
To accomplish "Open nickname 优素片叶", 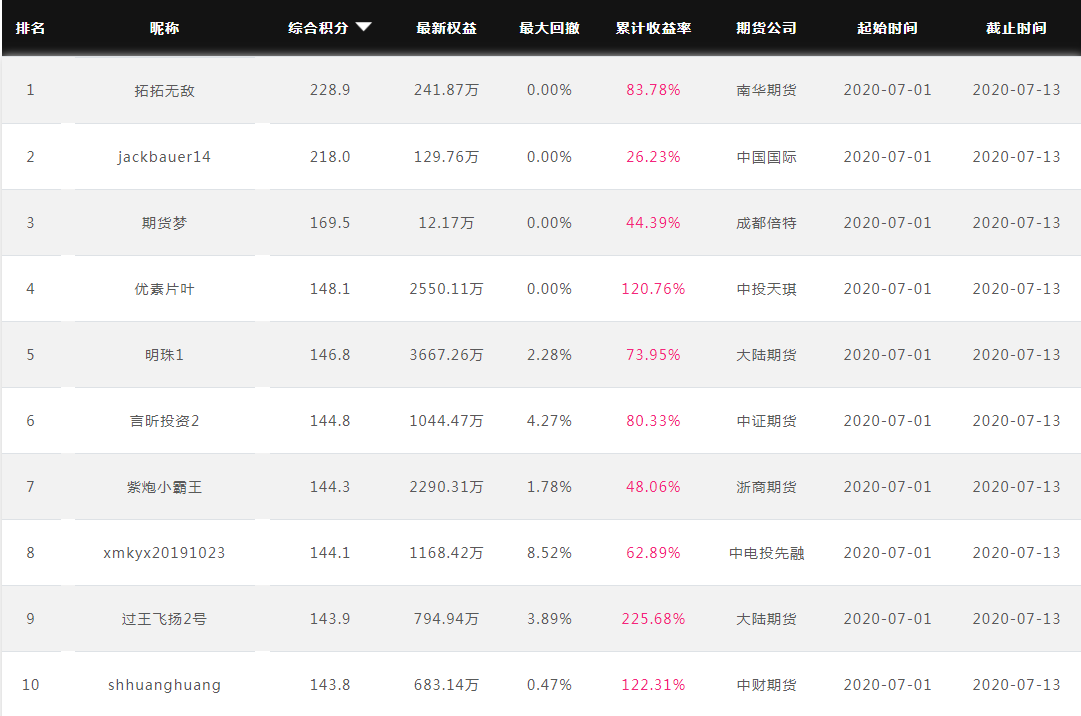I will 164,289.
